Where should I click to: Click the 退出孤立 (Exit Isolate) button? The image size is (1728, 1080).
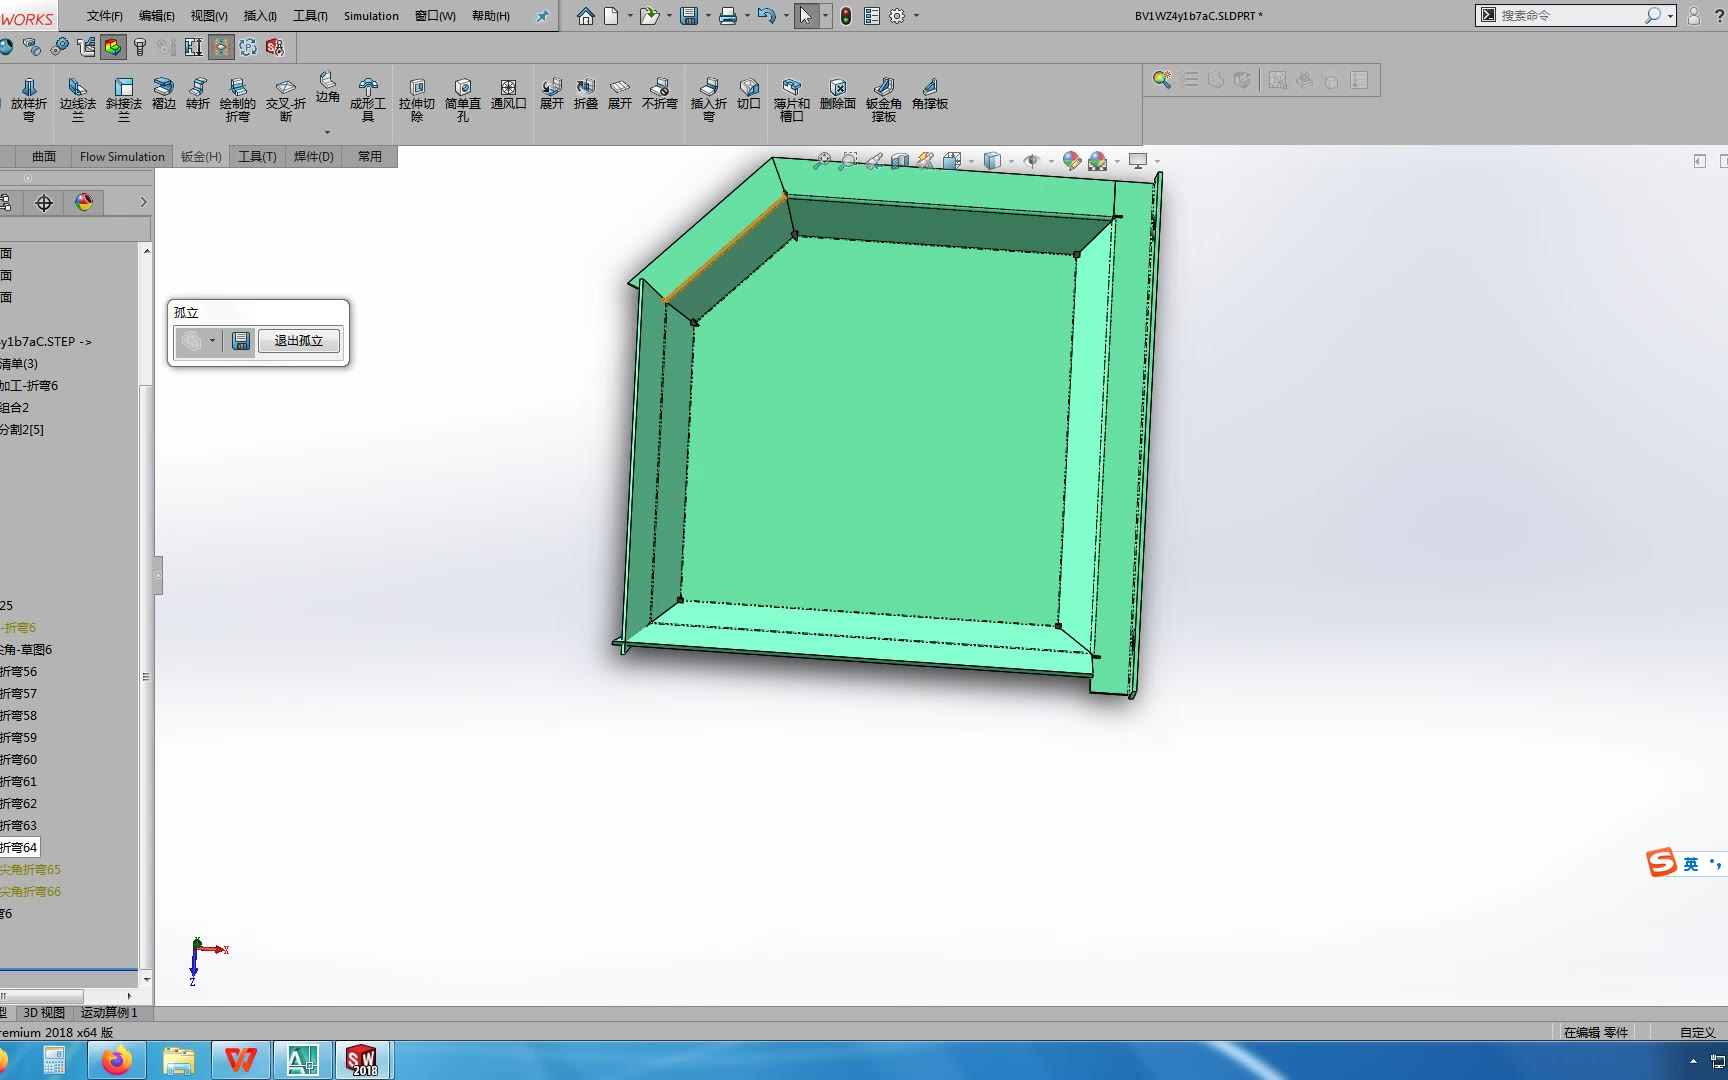(299, 341)
